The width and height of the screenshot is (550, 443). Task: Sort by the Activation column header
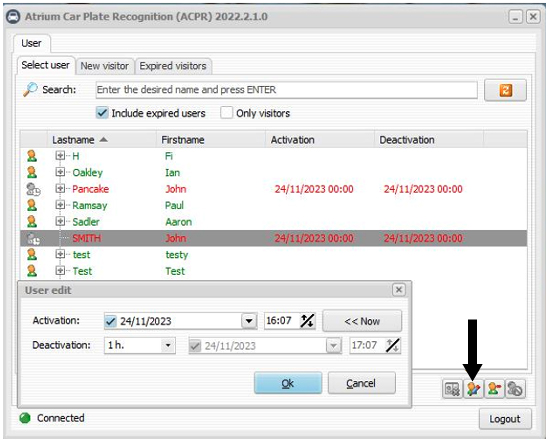(x=320, y=140)
